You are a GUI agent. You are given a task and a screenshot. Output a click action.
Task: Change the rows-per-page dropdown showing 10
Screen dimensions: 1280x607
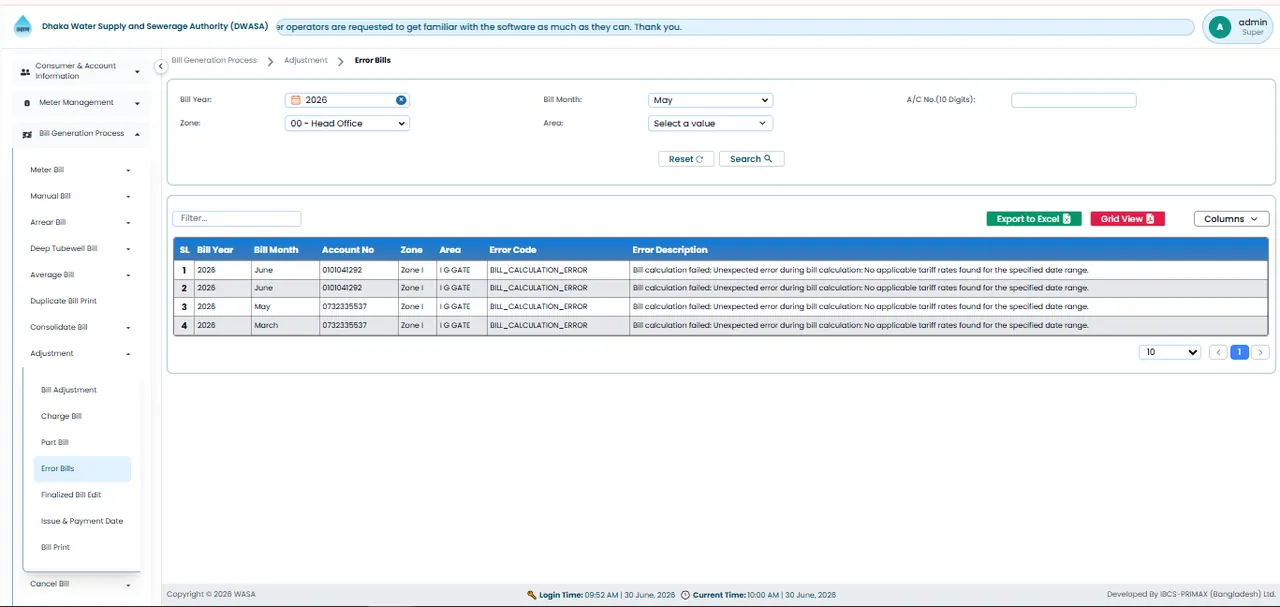[1170, 352]
